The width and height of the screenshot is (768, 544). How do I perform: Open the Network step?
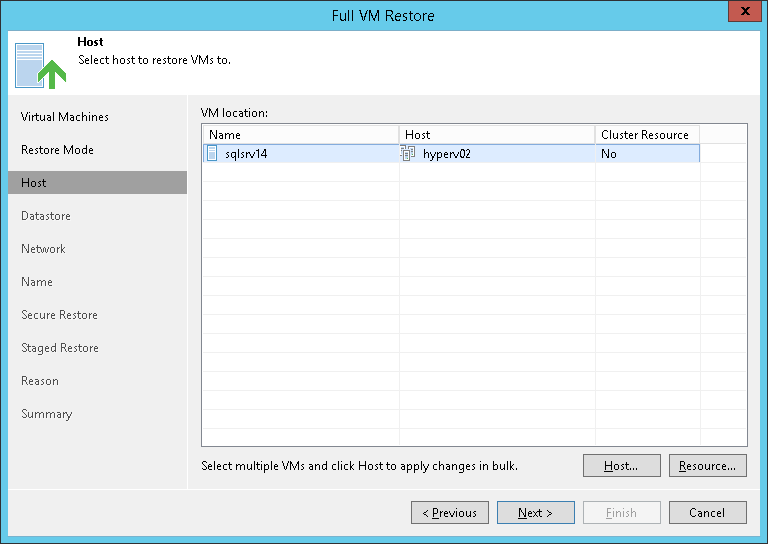coord(43,249)
